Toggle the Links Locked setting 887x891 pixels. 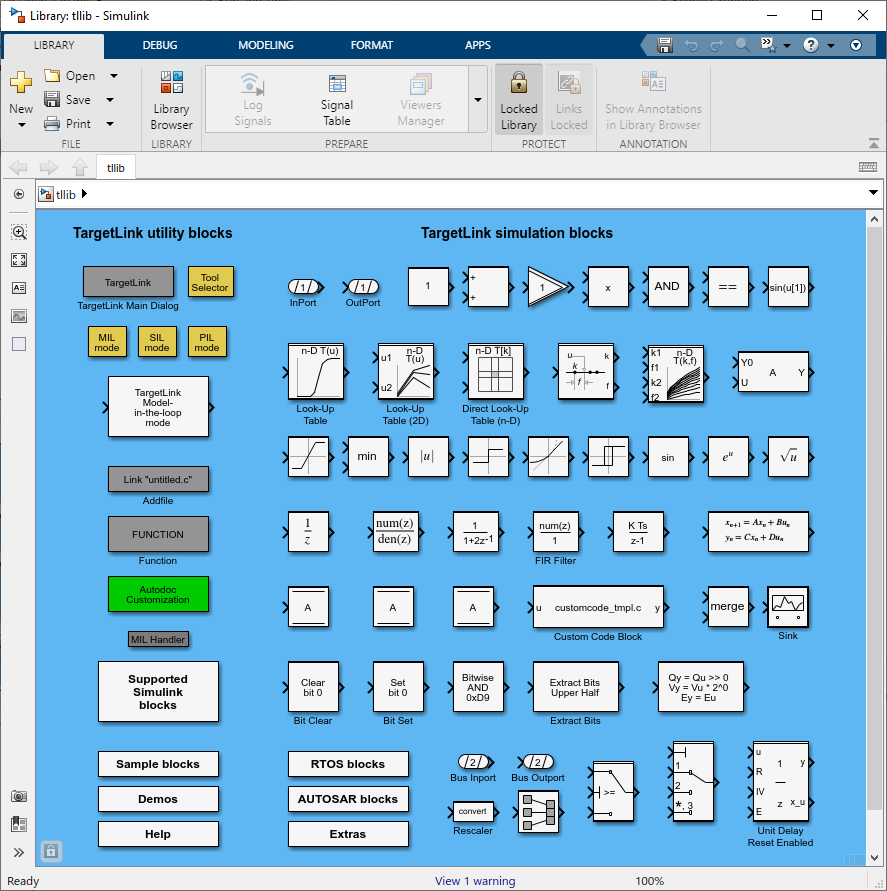tap(568, 98)
